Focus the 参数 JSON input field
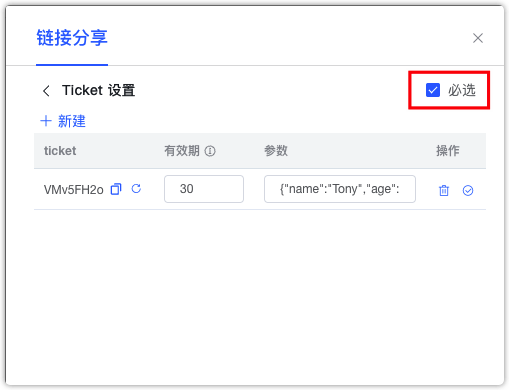Image resolution: width=509 pixels, height=390 pixels. coord(340,189)
